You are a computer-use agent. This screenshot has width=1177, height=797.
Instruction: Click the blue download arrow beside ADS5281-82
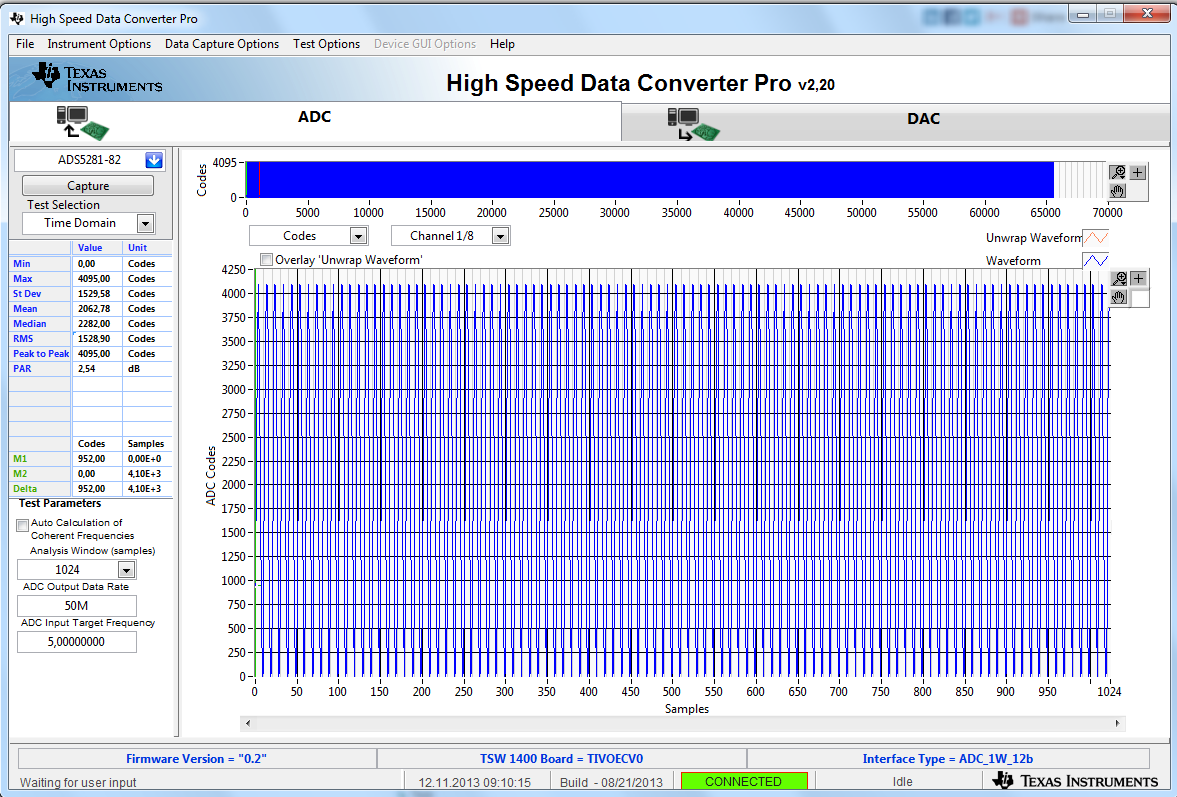tap(154, 160)
